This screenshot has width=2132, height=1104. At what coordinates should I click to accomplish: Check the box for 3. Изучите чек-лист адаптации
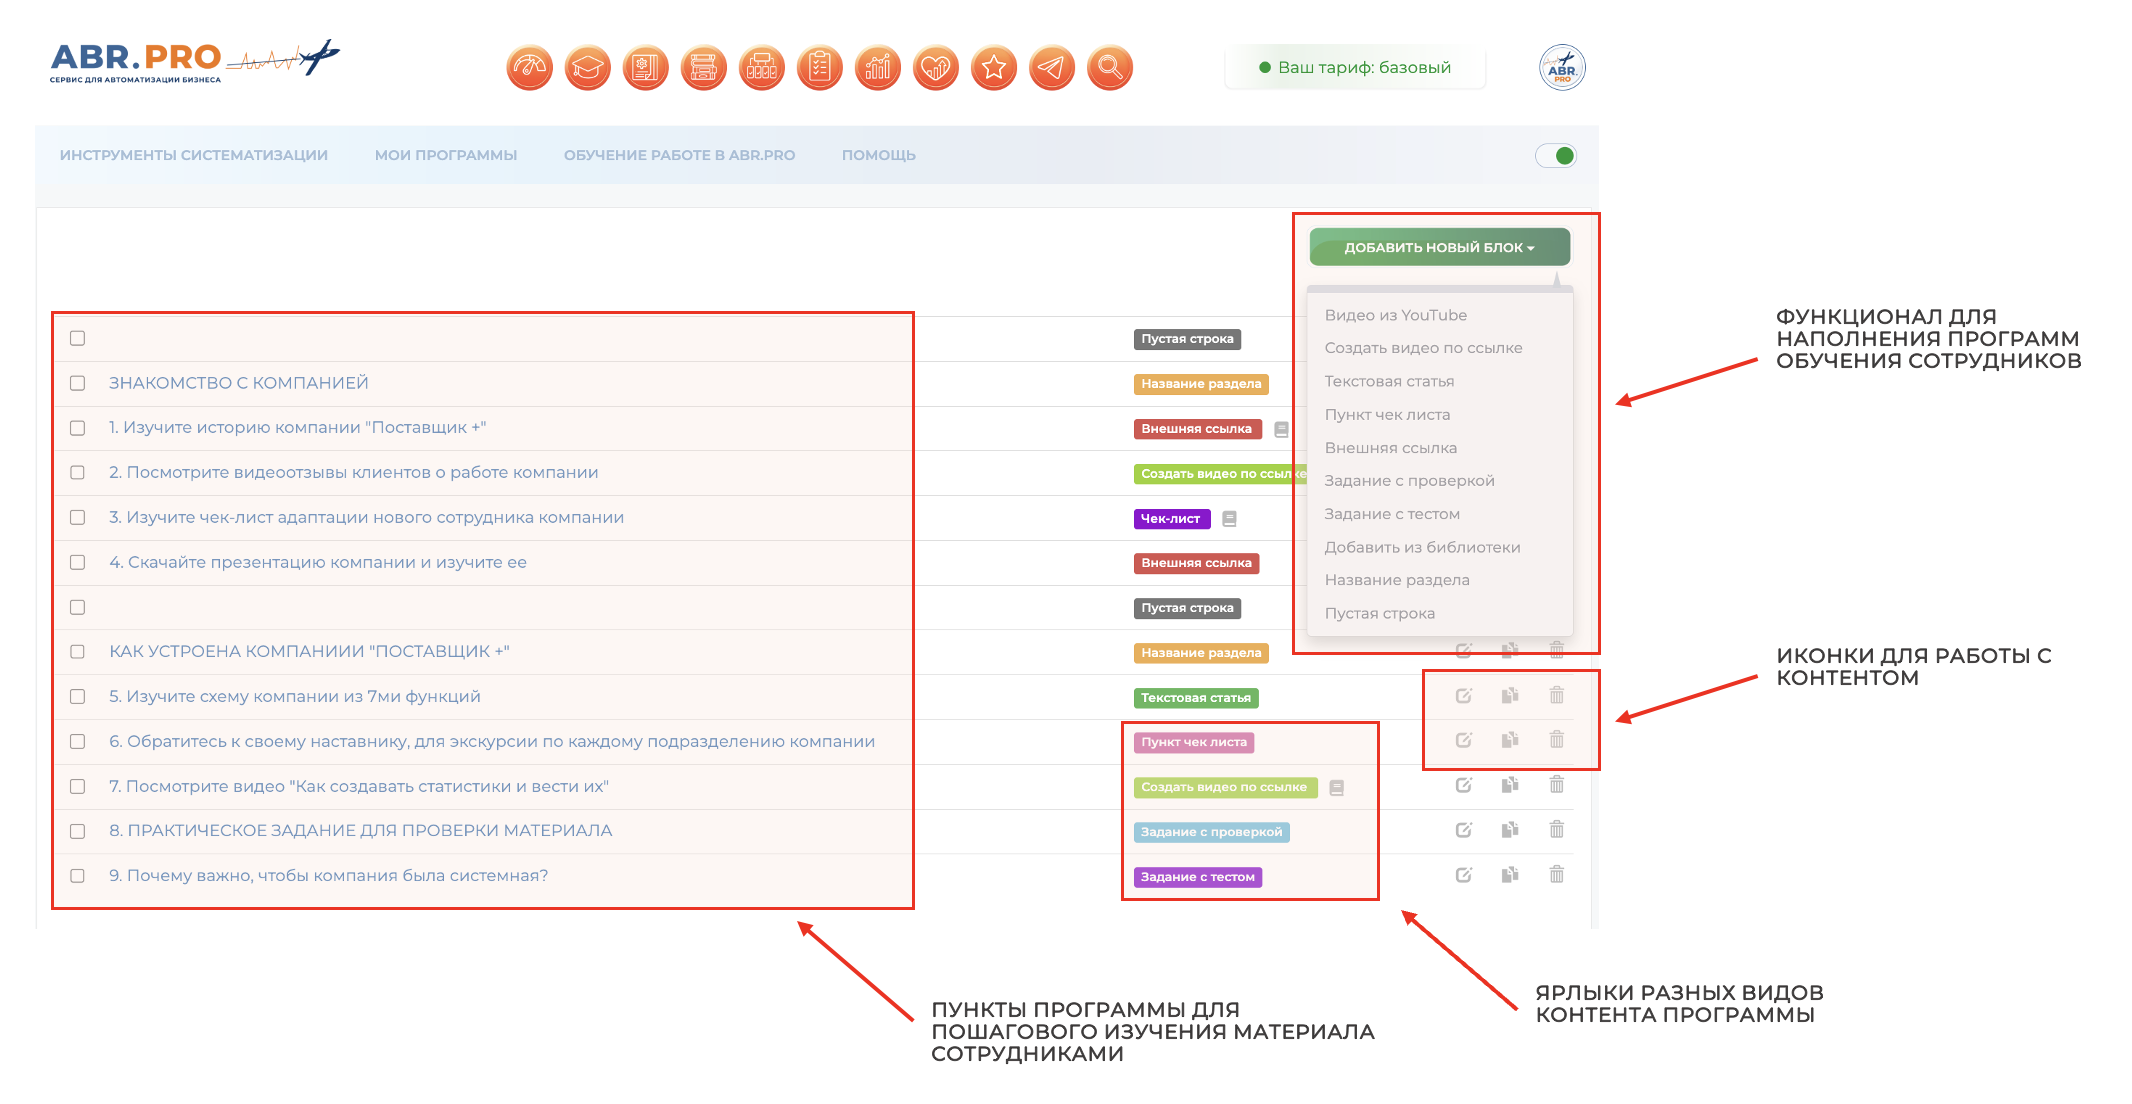point(77,517)
